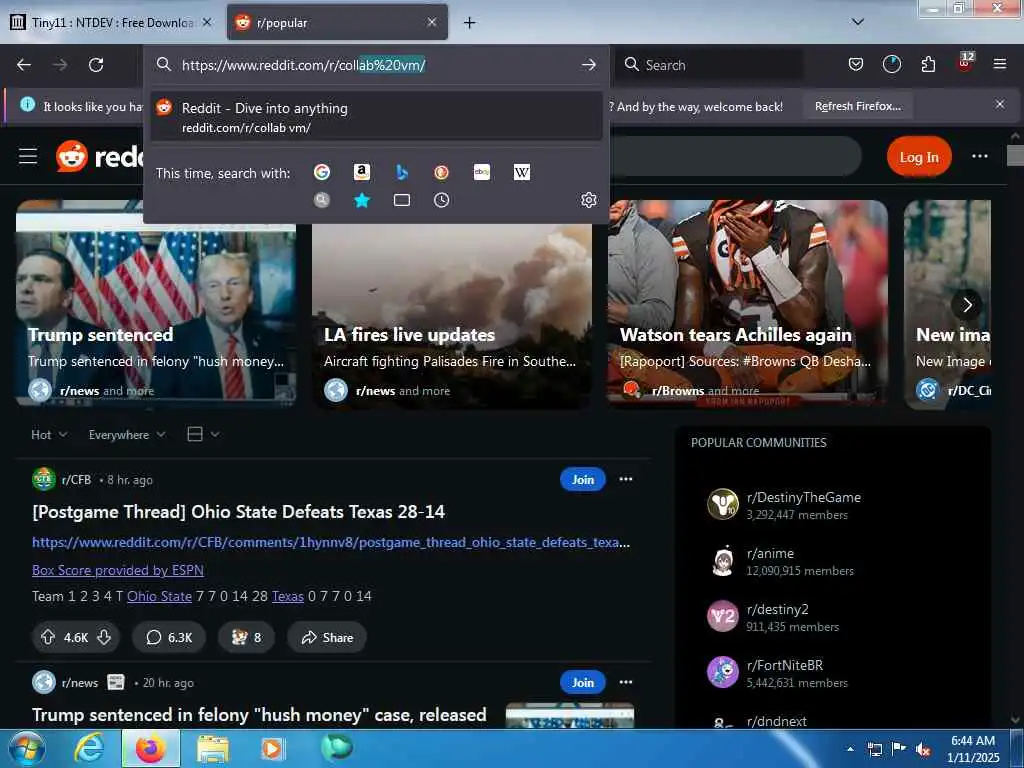Launch Internet Explorer from the taskbar

pos(89,748)
